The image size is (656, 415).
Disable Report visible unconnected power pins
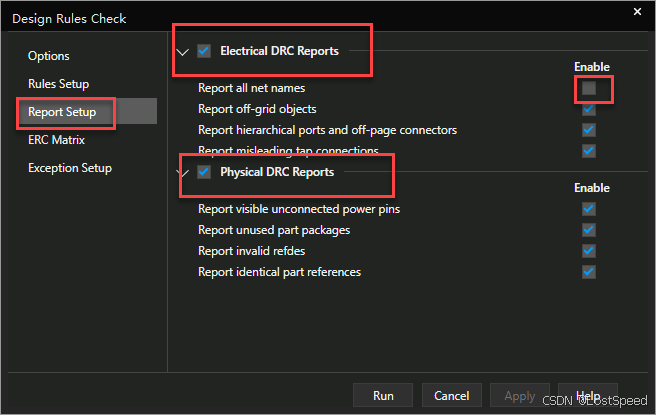point(589,209)
